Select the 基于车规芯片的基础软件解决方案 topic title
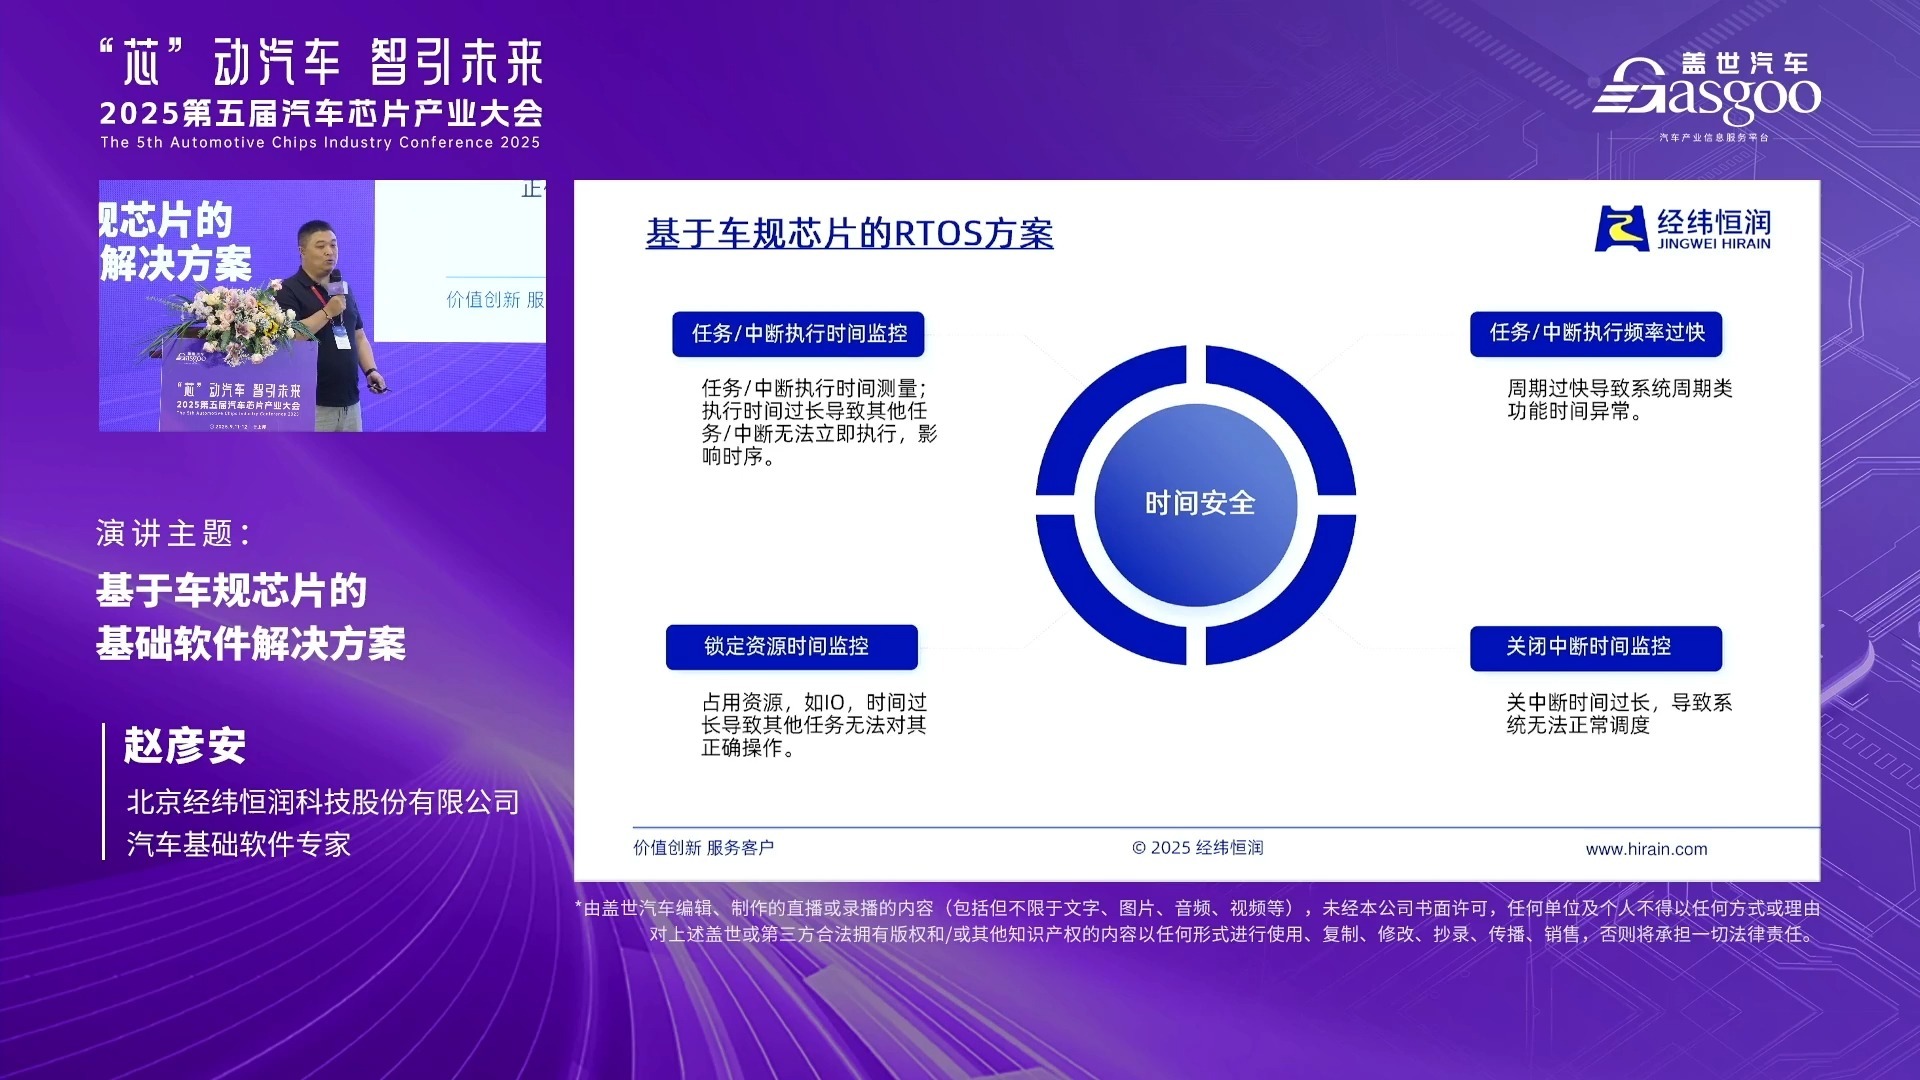This screenshot has width=1920, height=1080. pos(251,615)
